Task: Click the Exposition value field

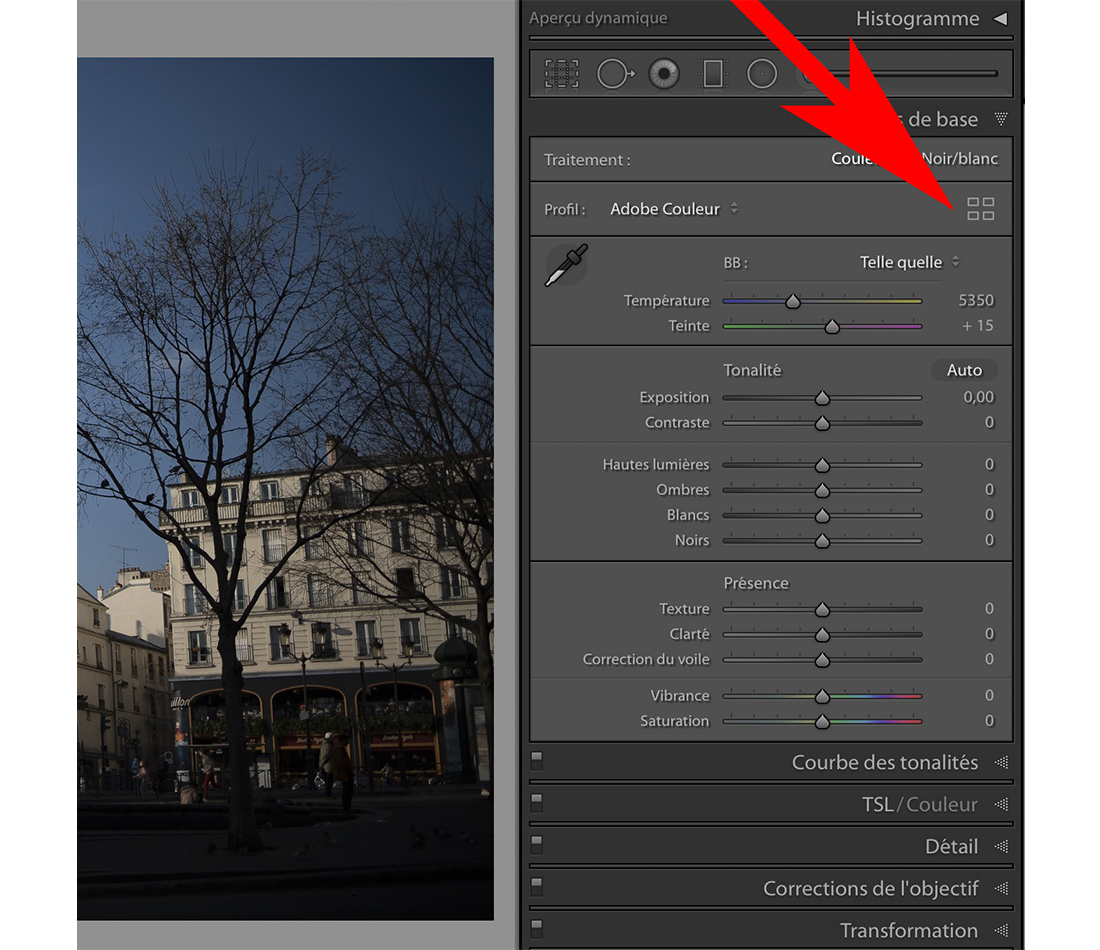Action: pos(977,397)
